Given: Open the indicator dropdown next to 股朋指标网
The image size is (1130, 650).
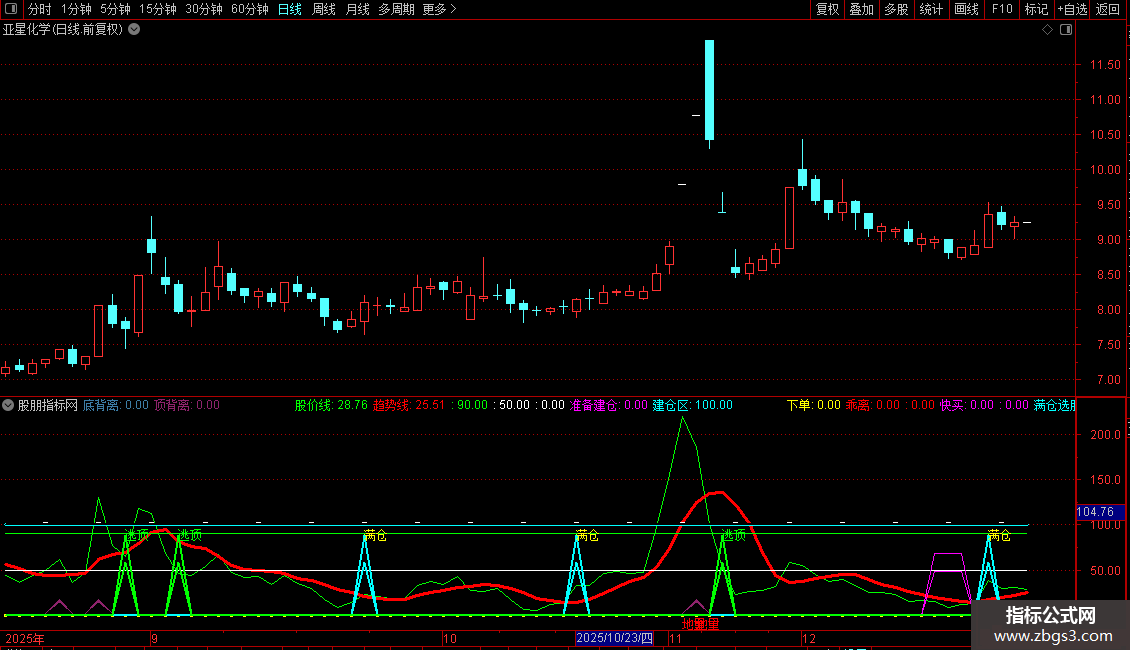Looking at the screenshot, I should click(8, 405).
